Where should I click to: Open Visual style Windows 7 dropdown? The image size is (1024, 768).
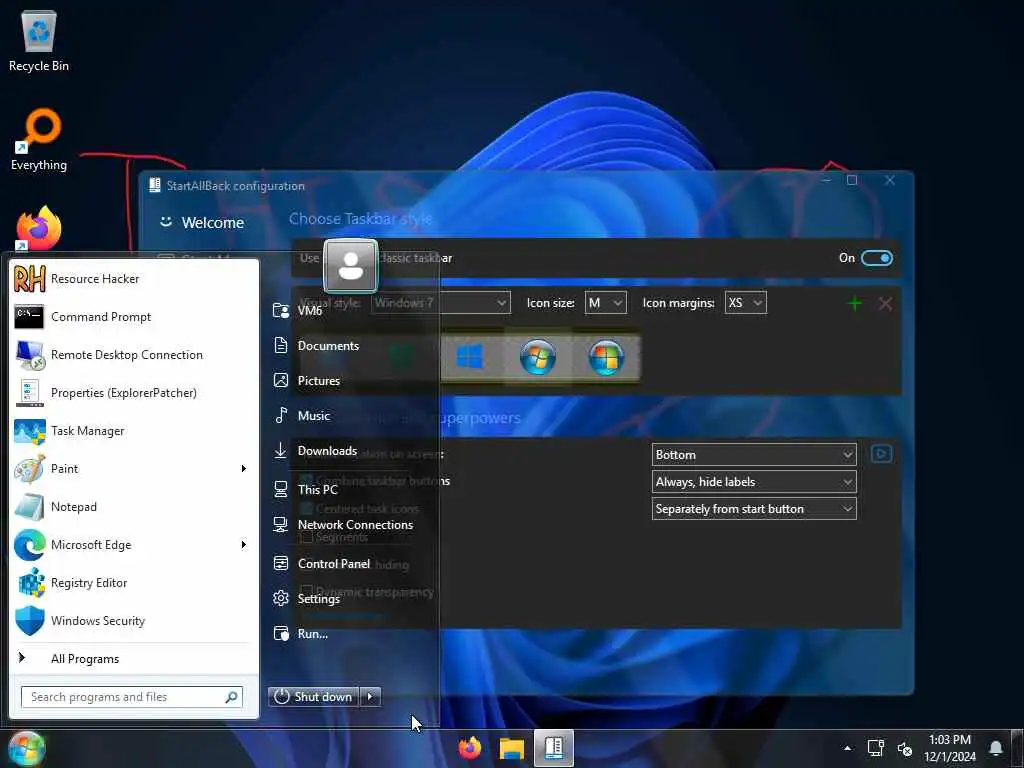coord(441,303)
